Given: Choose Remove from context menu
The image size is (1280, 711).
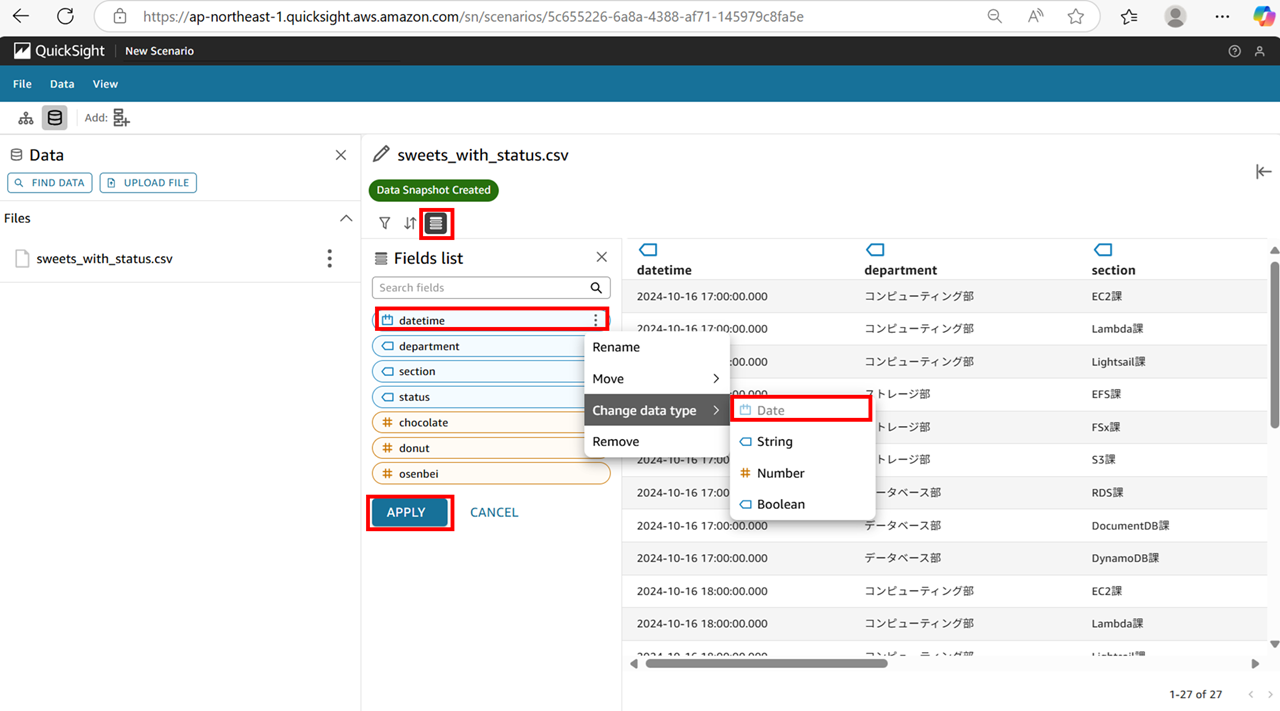Looking at the screenshot, I should pyautogui.click(x=657, y=441).
